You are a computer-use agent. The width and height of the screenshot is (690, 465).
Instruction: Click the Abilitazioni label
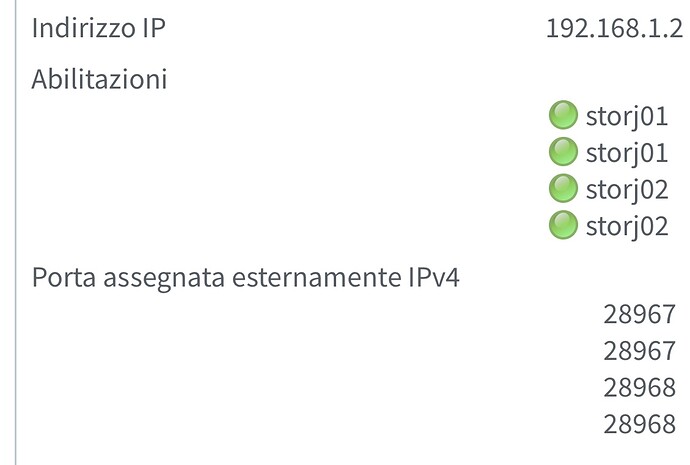[x=100, y=79]
